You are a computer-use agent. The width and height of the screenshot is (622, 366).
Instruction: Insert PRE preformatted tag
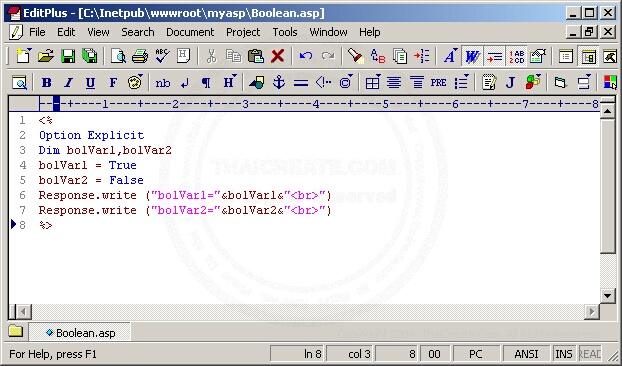pyautogui.click(x=438, y=83)
